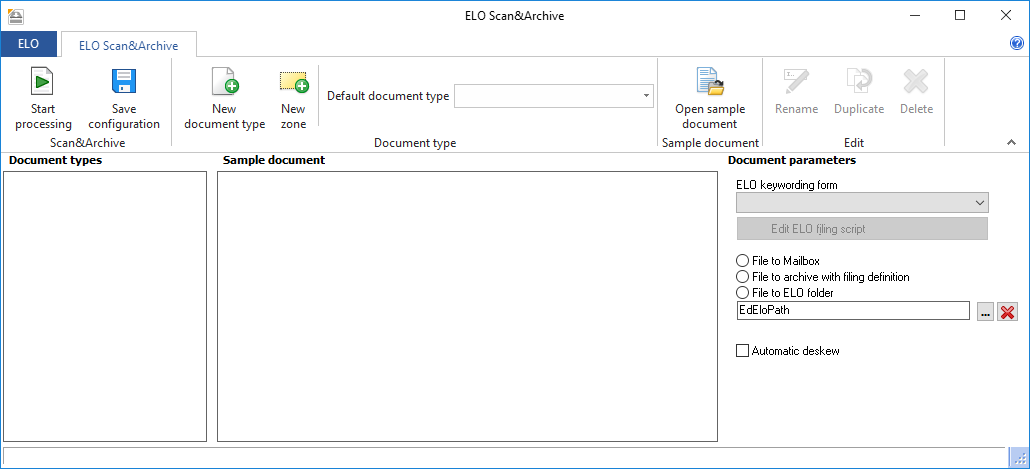Click the Rename ribbon icon
This screenshot has width=1030, height=469.
click(x=796, y=82)
